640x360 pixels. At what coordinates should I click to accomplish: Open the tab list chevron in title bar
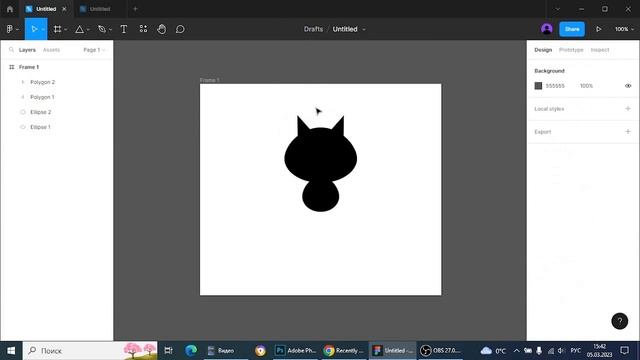tap(558, 9)
